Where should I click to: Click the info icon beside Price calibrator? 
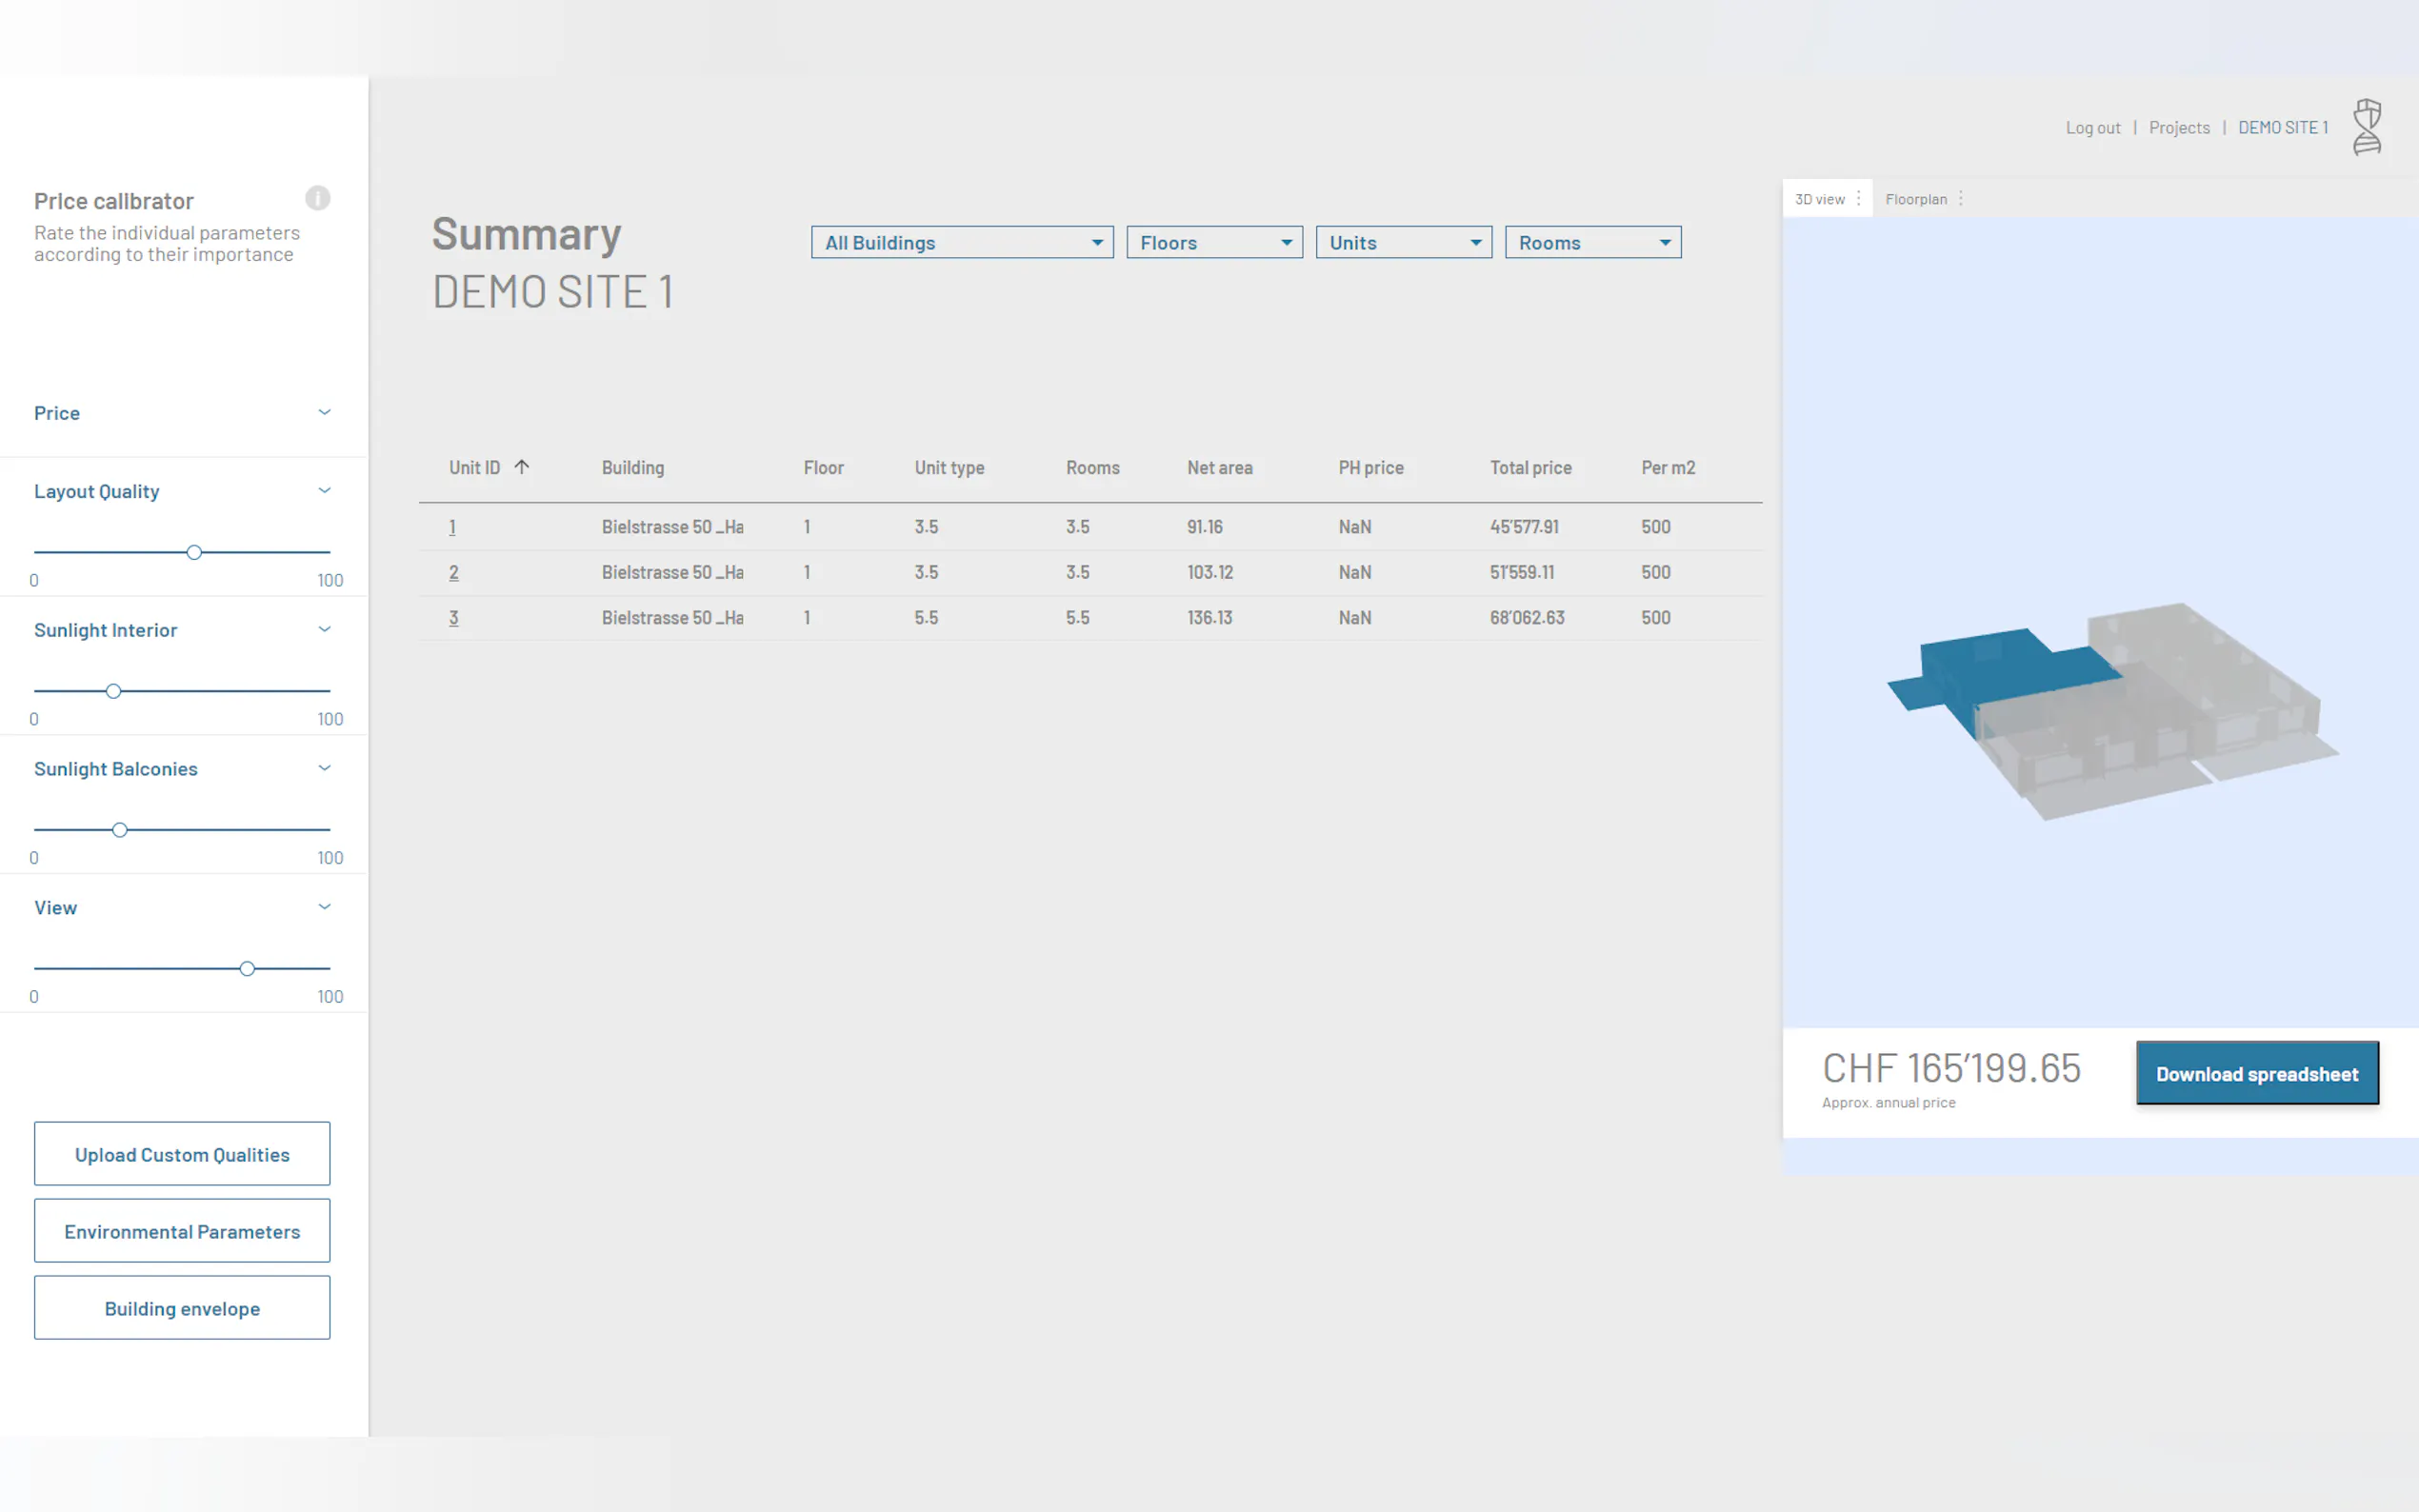[317, 198]
